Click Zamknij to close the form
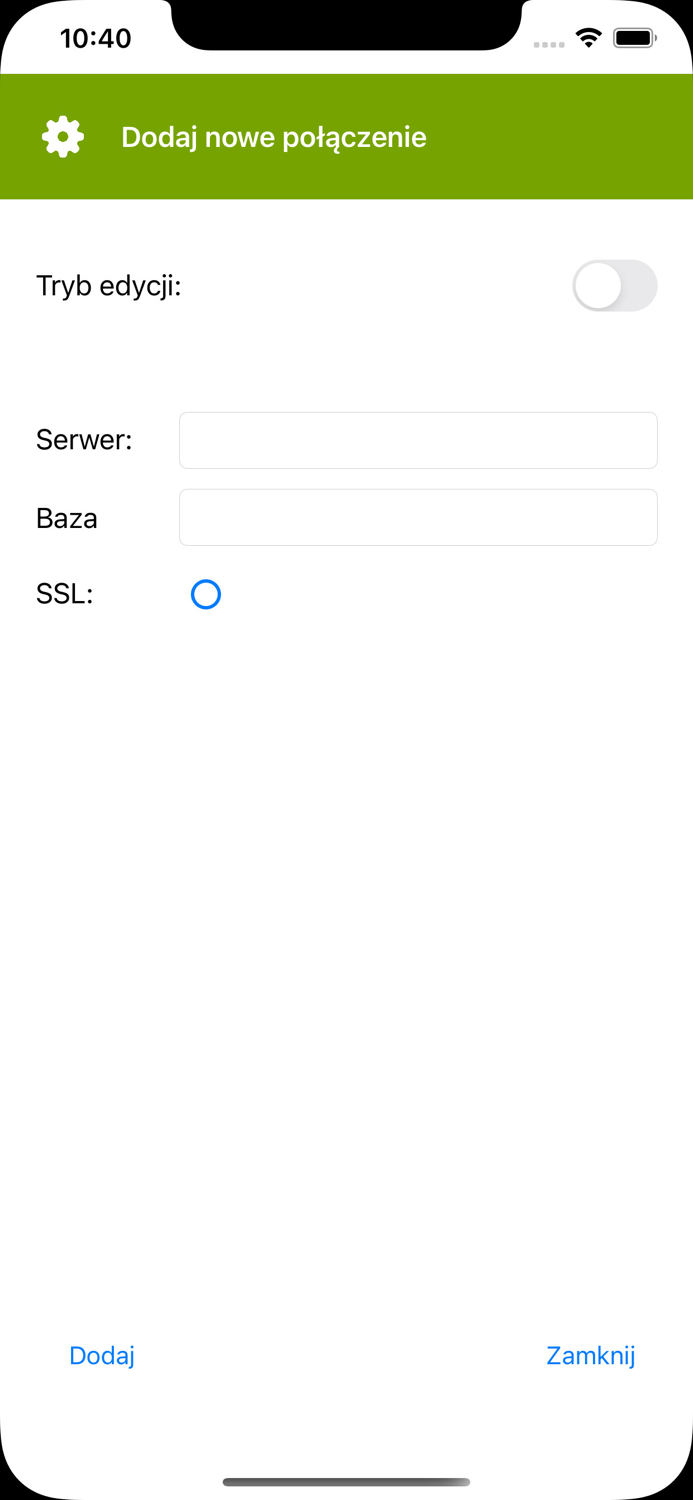The height and width of the screenshot is (1500, 693). click(x=590, y=1355)
